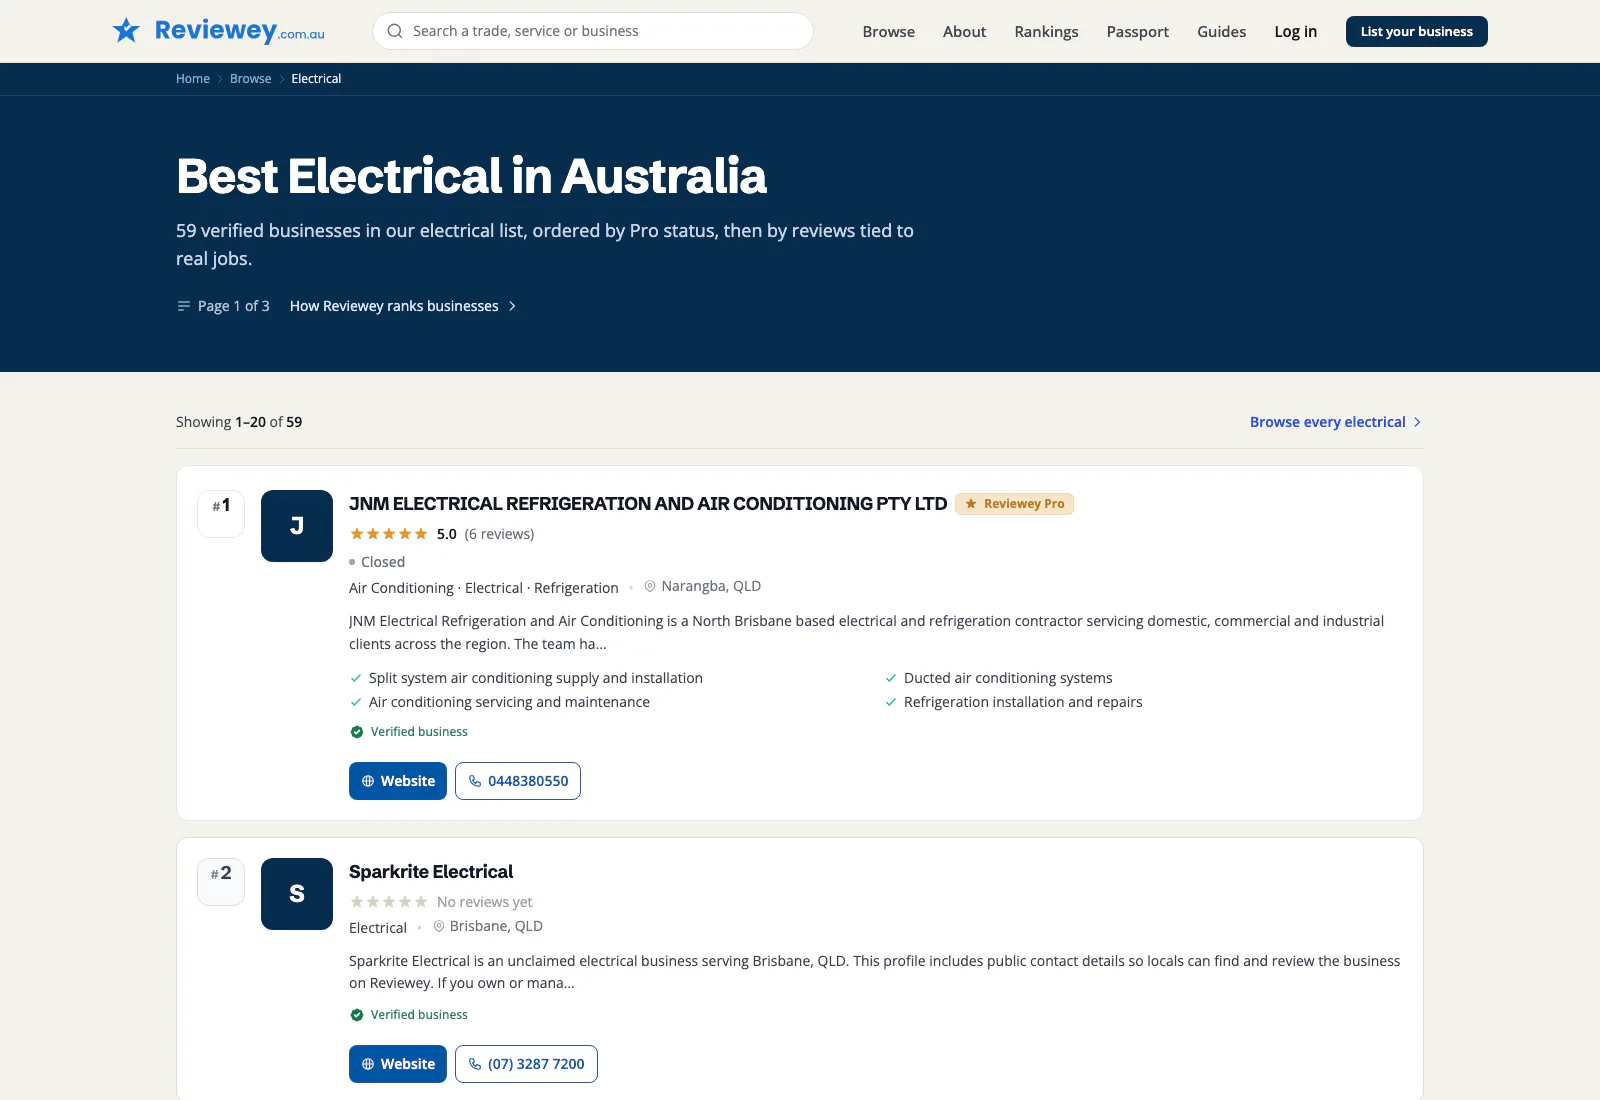The height and width of the screenshot is (1100, 1600).
Task: Open JNM Electrical's Website button
Action: coord(398,781)
